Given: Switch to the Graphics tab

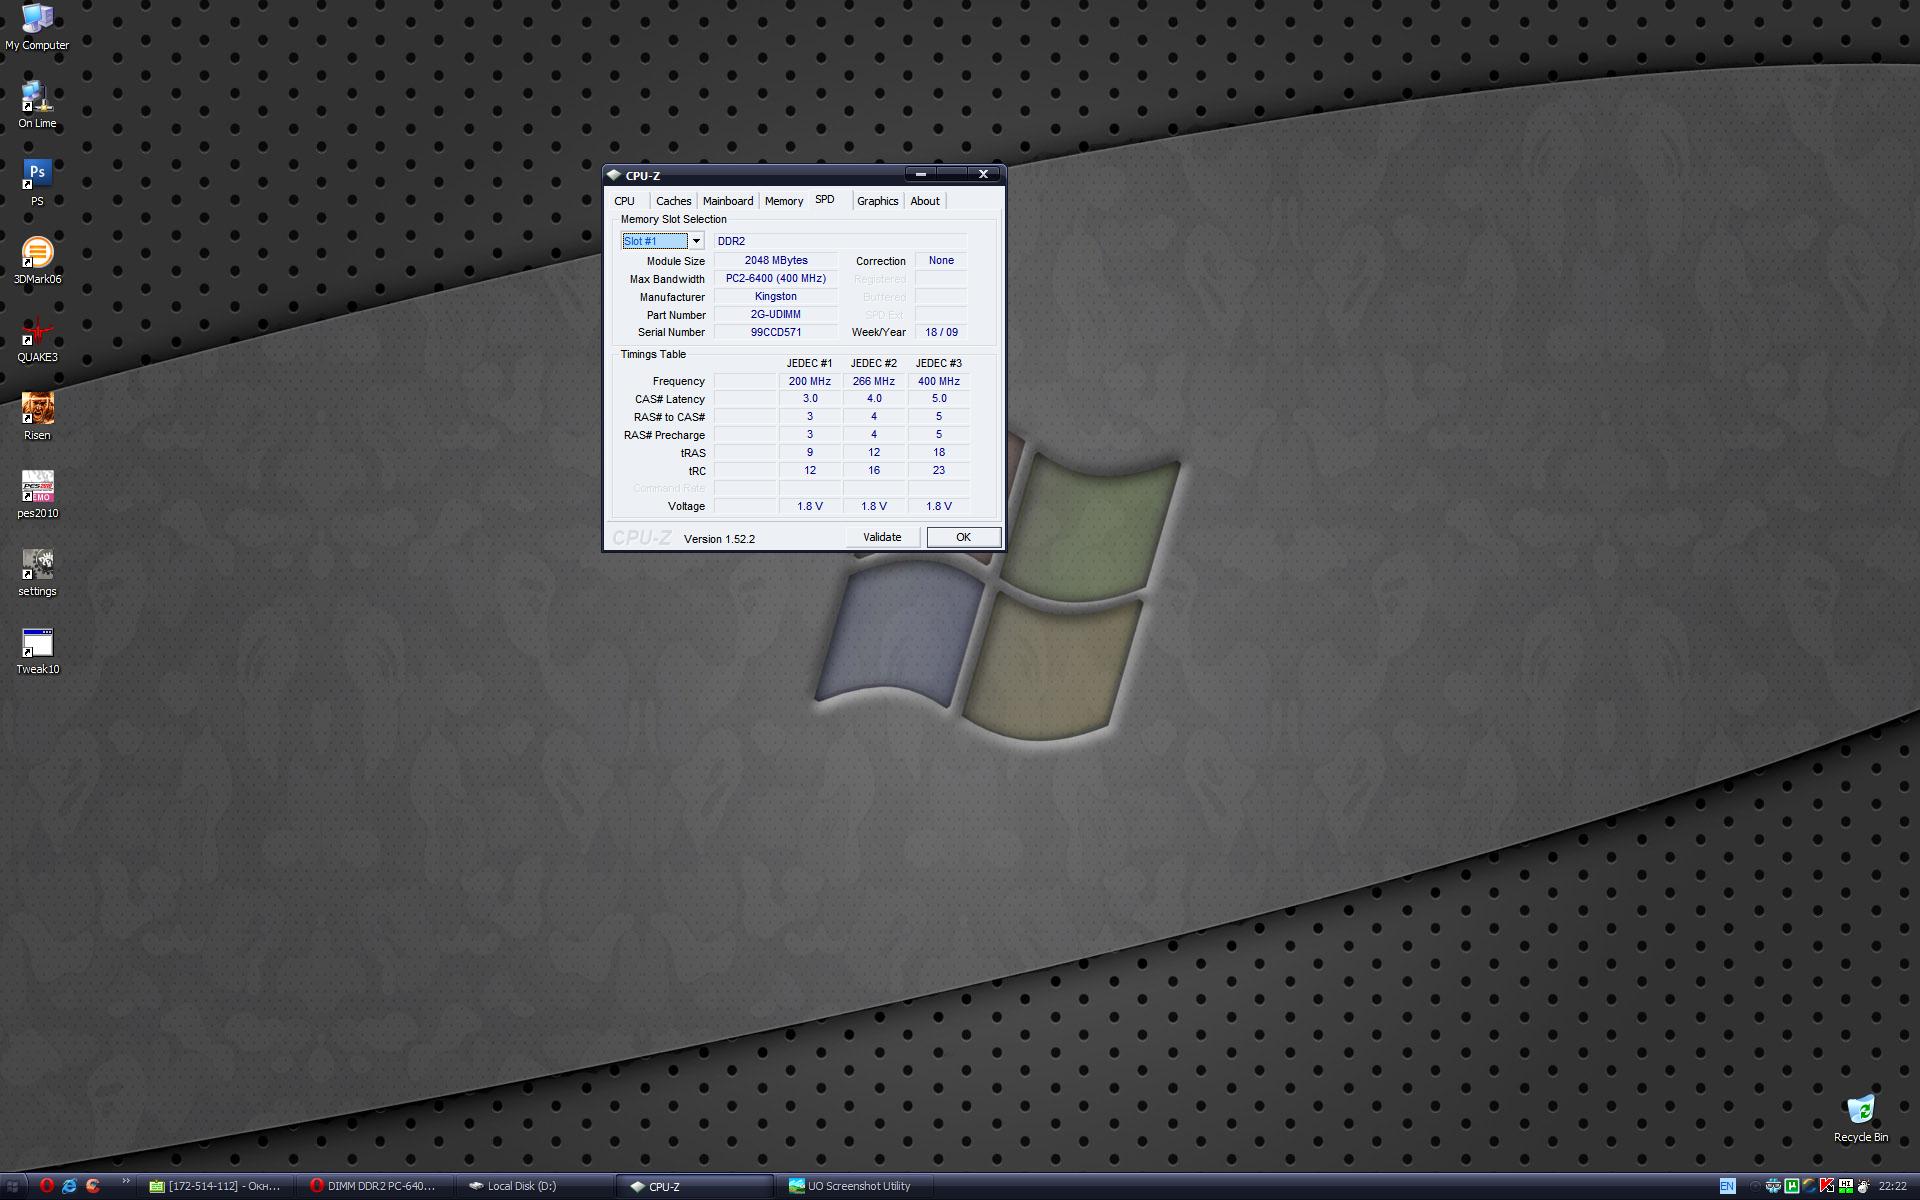Looking at the screenshot, I should click(x=878, y=201).
